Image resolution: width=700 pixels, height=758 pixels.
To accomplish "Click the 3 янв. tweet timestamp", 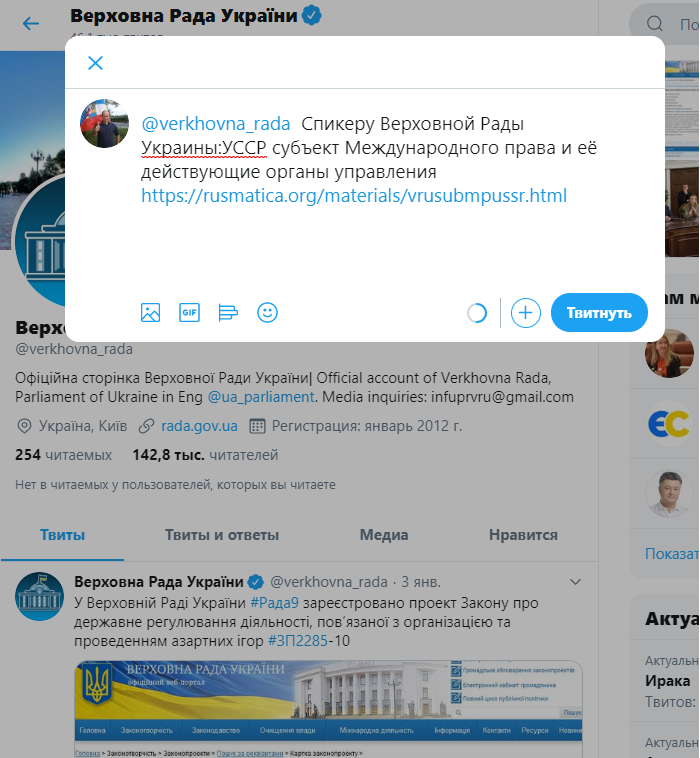I will click(421, 582).
